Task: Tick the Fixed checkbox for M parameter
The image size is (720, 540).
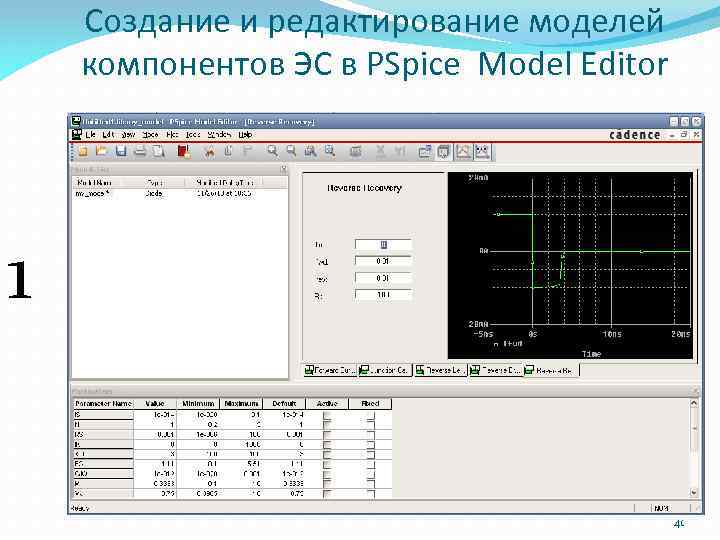Action: click(371, 484)
